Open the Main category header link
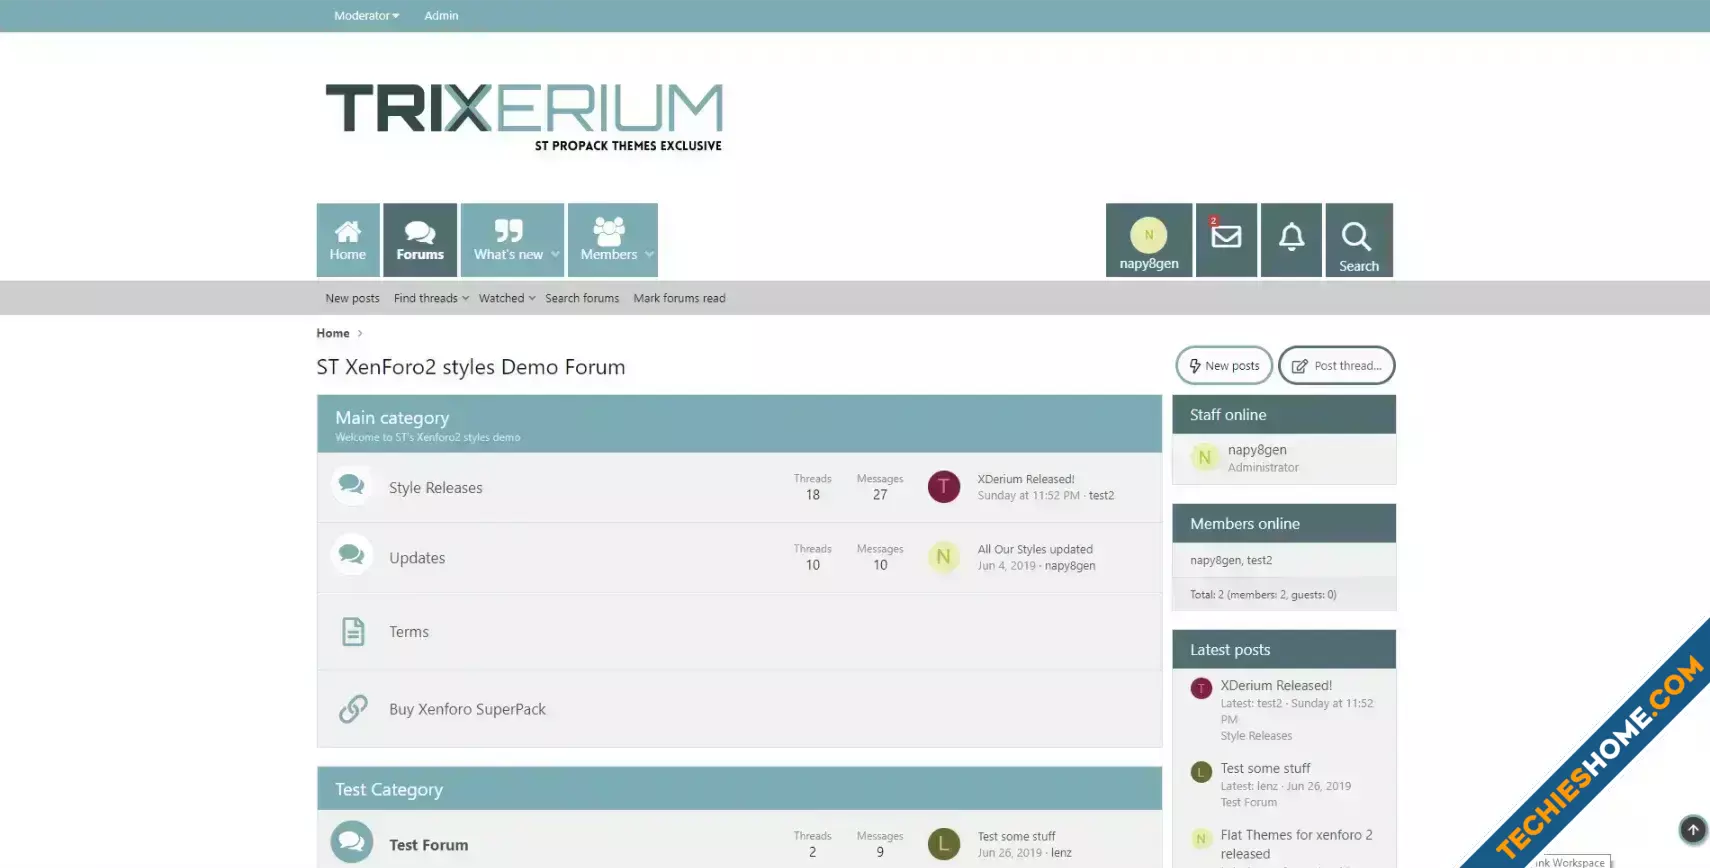This screenshot has width=1710, height=868. tap(392, 418)
